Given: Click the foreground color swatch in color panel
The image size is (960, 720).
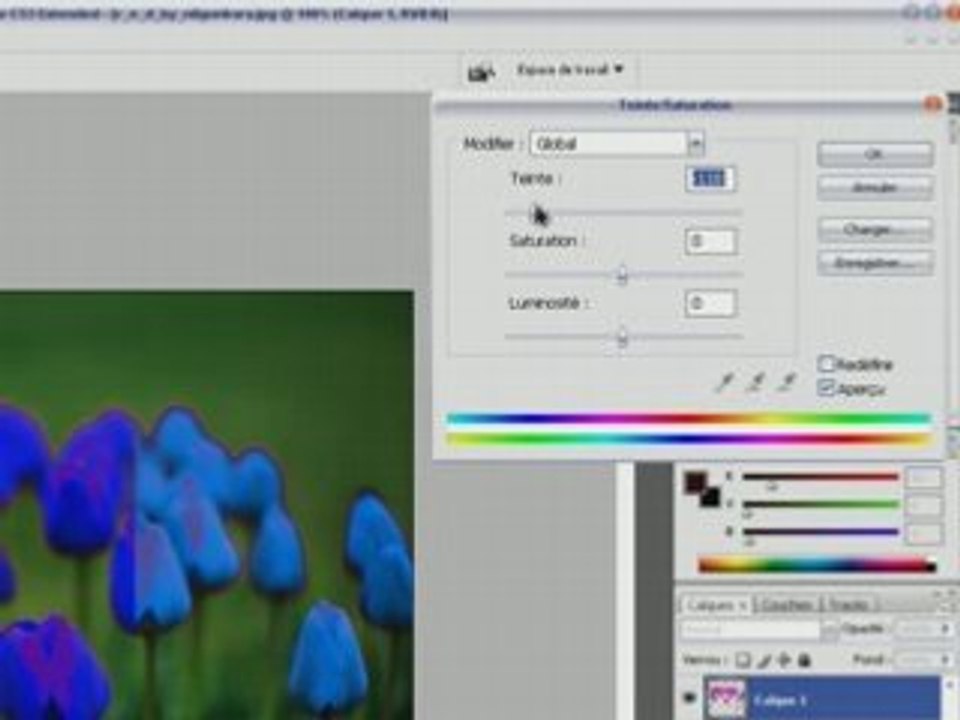Looking at the screenshot, I should pos(694,481).
